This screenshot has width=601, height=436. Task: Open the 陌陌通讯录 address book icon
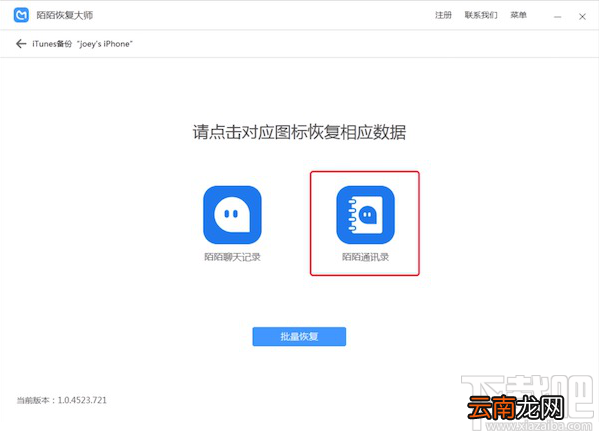(x=365, y=215)
